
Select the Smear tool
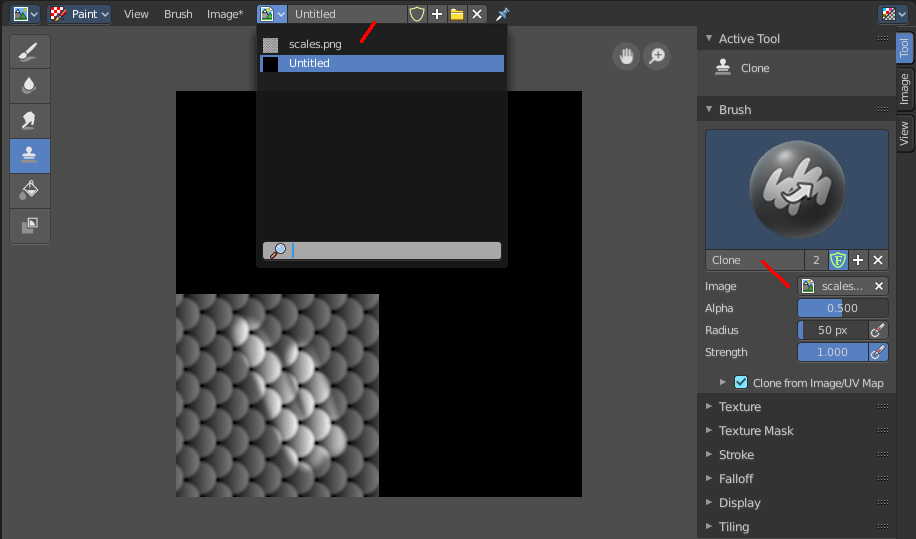point(29,121)
